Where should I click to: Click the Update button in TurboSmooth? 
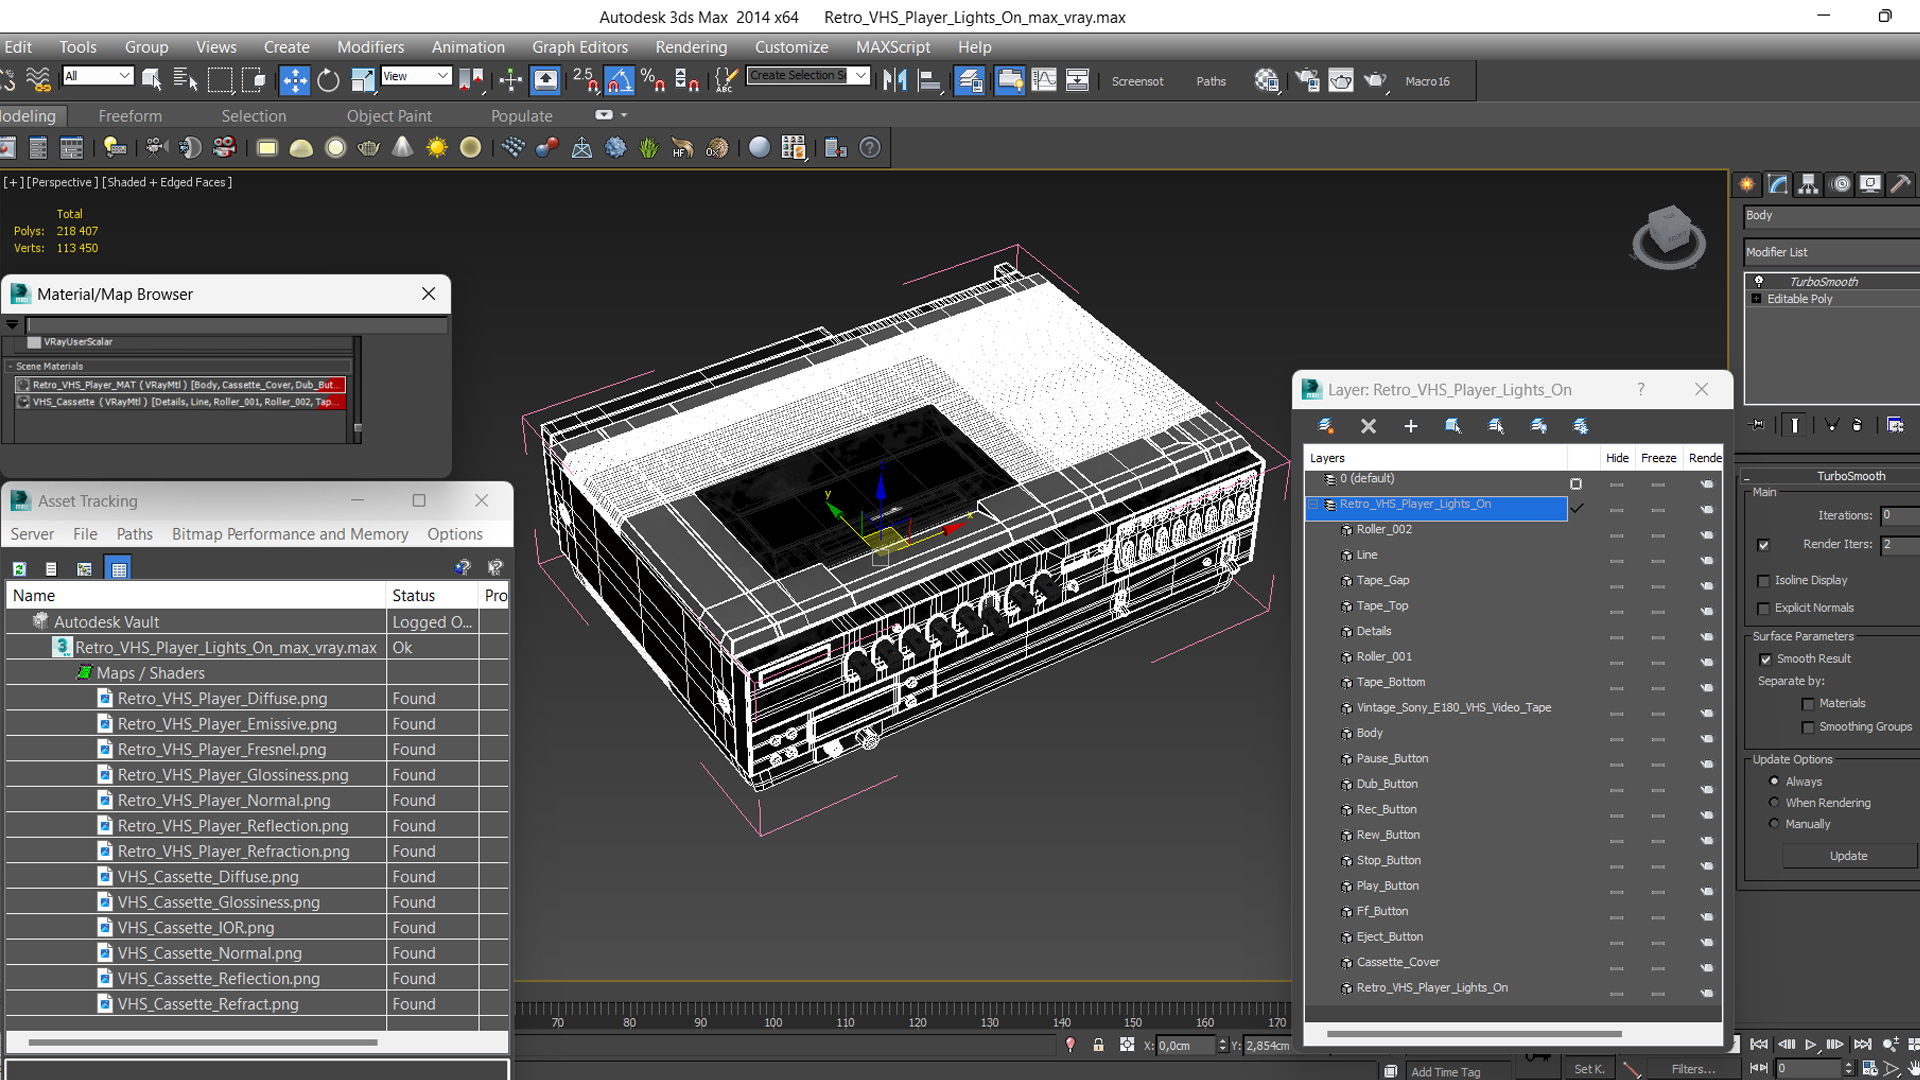pos(1848,856)
